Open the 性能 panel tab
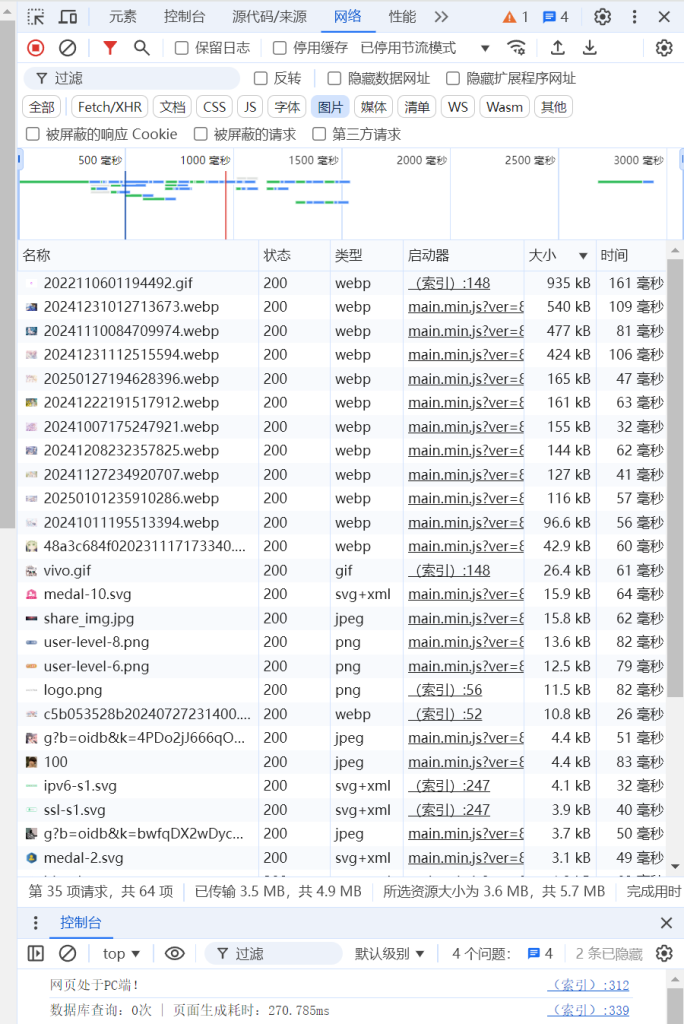Viewport: 684px width, 1024px height. [x=402, y=17]
